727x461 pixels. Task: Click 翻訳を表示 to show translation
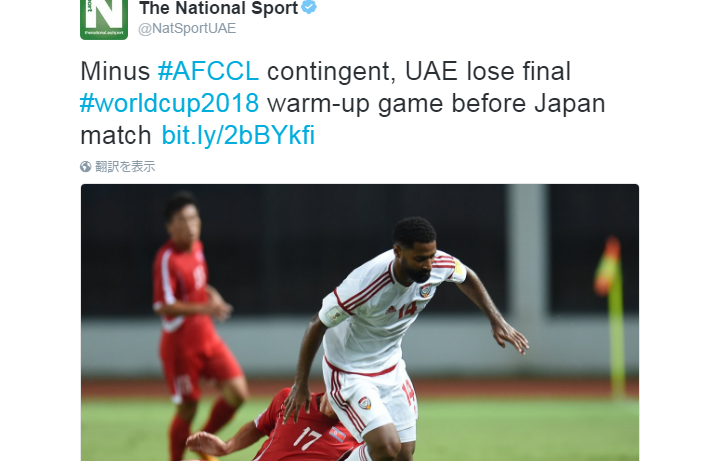pos(125,166)
